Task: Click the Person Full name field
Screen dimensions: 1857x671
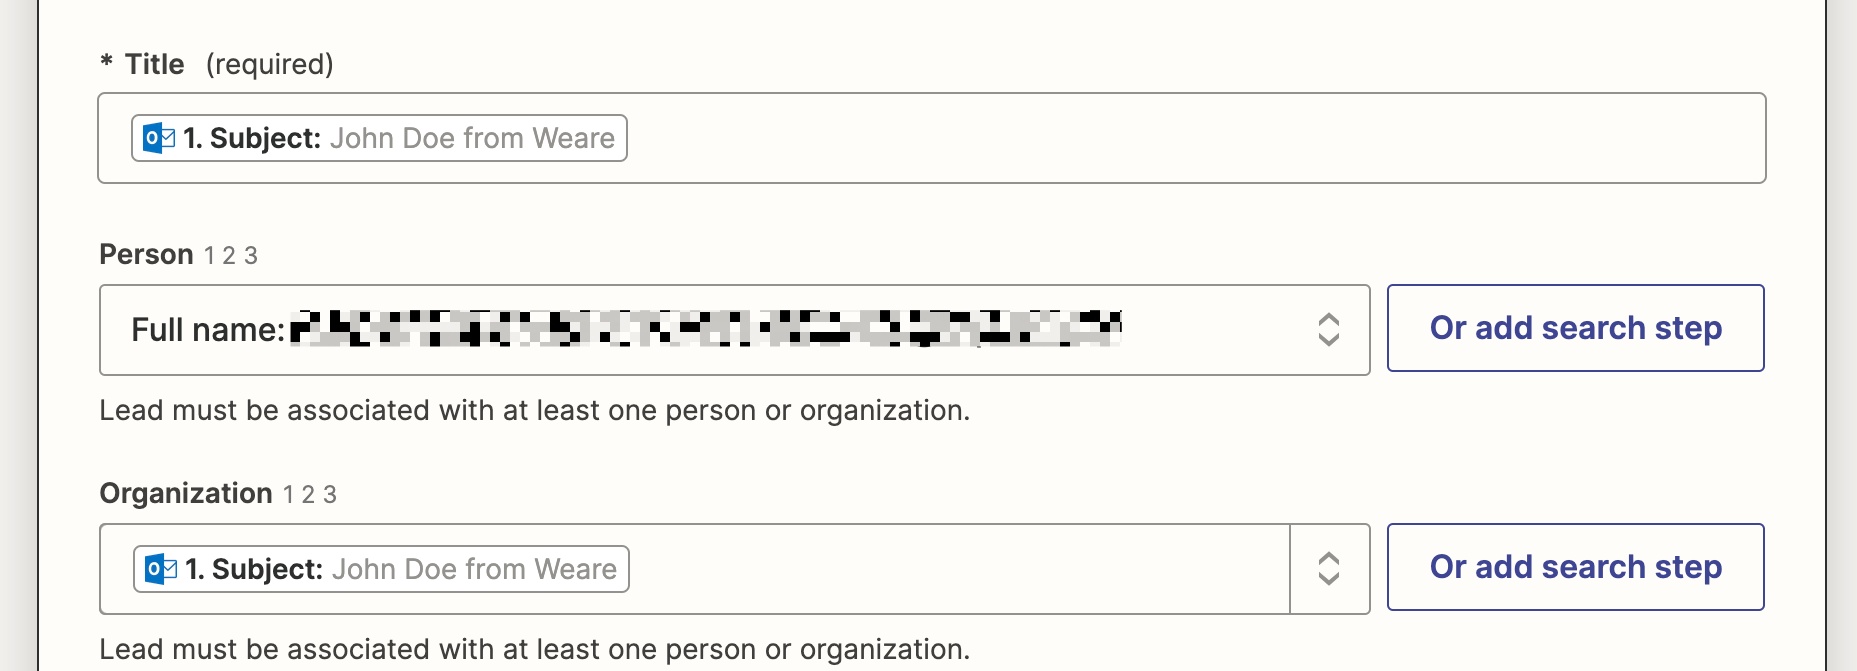Action: 735,330
